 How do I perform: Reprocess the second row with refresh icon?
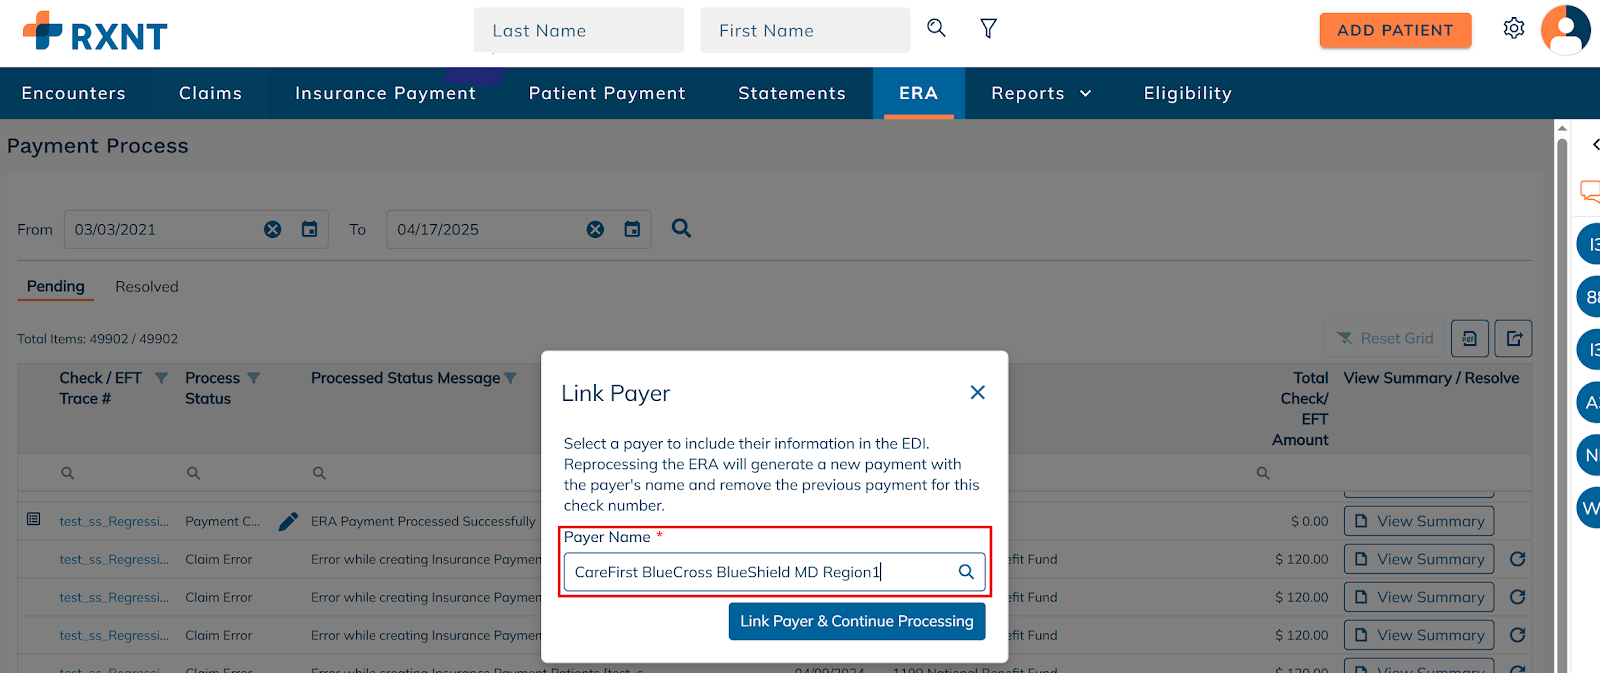coord(1517,559)
